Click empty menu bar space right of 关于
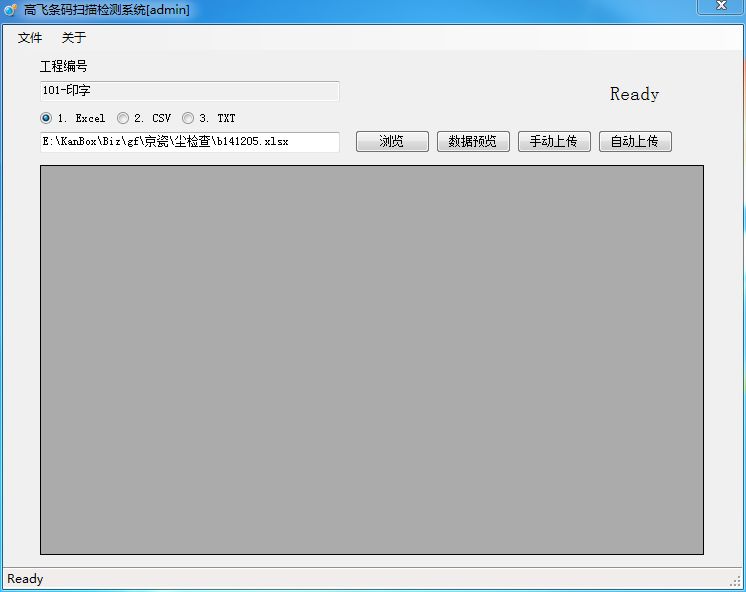This screenshot has width=746, height=592. 400,38
